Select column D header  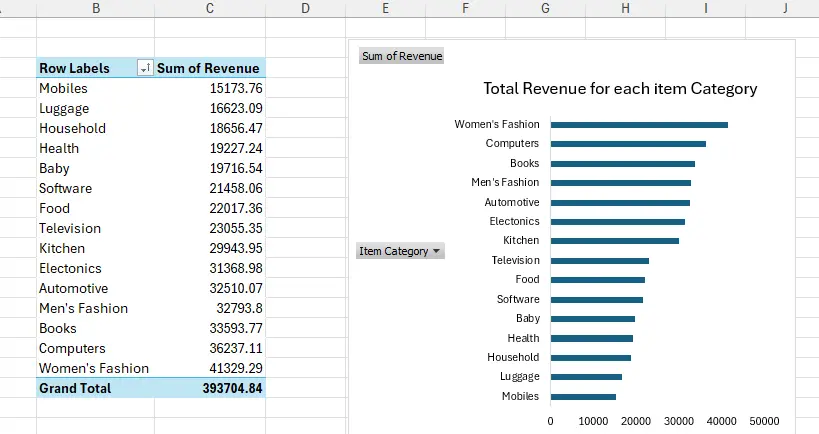pos(305,9)
